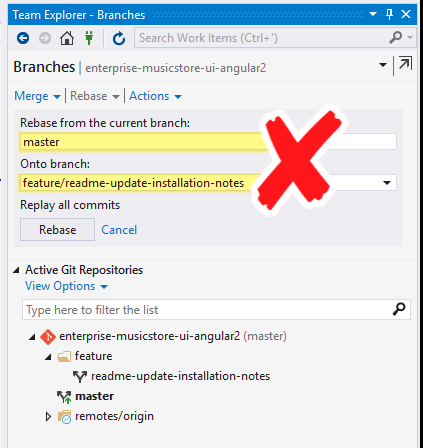423x448 pixels.
Task: Click the search magnifier in Work Items box
Action: (x=396, y=38)
